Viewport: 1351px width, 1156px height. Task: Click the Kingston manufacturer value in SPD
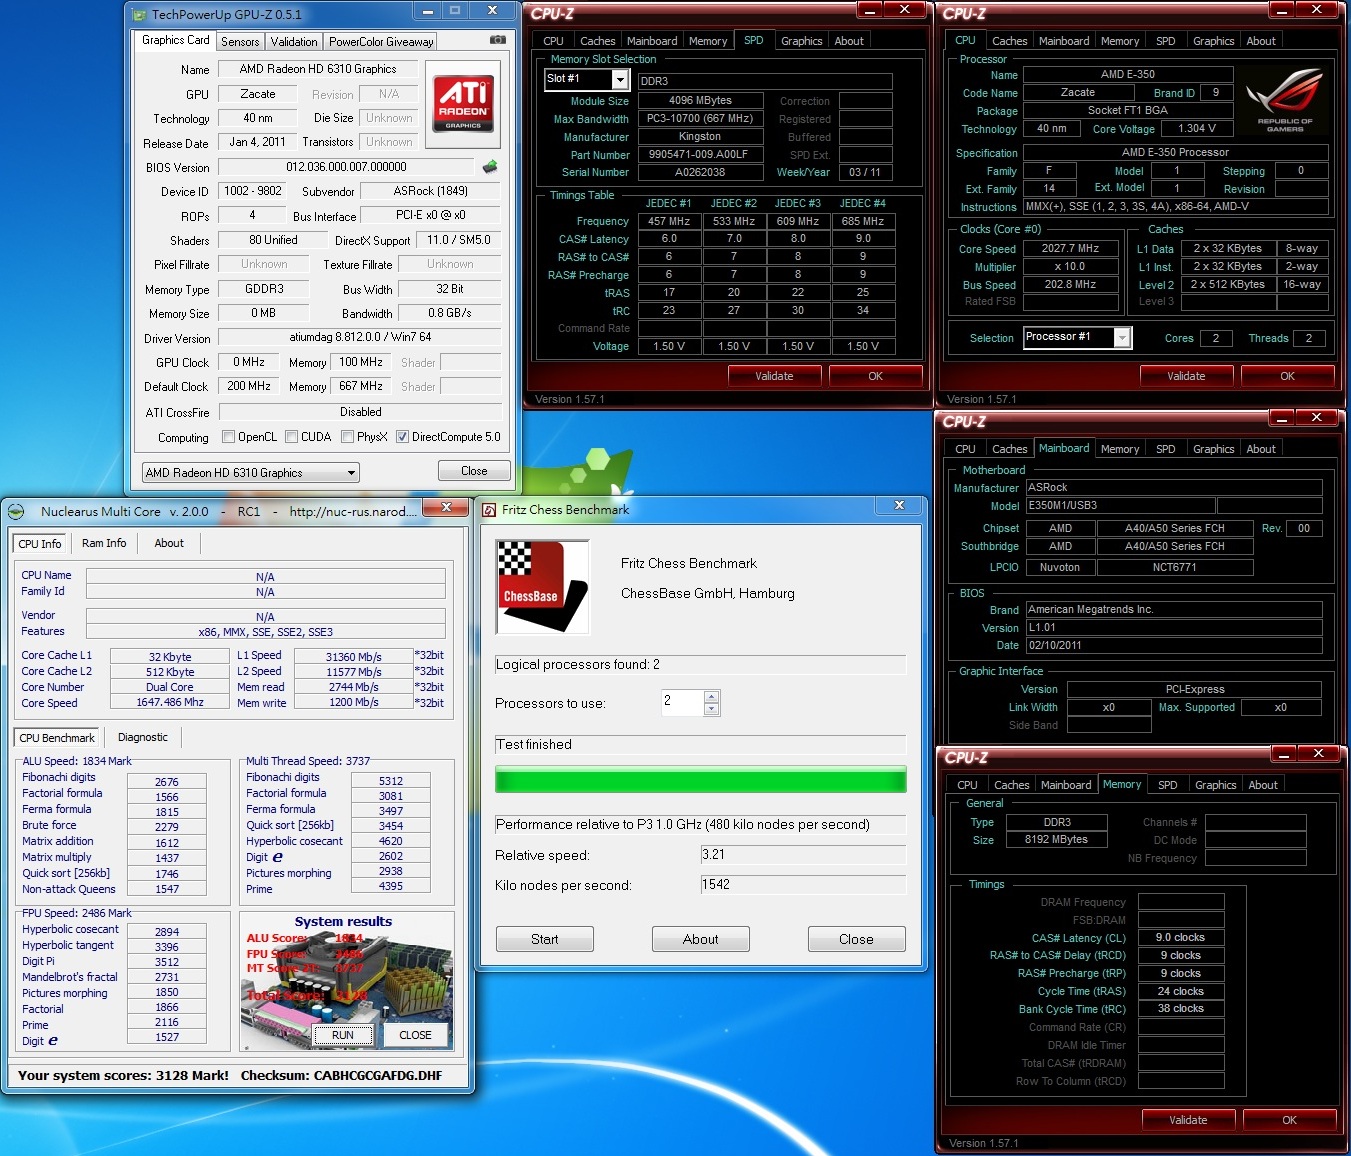[699, 137]
